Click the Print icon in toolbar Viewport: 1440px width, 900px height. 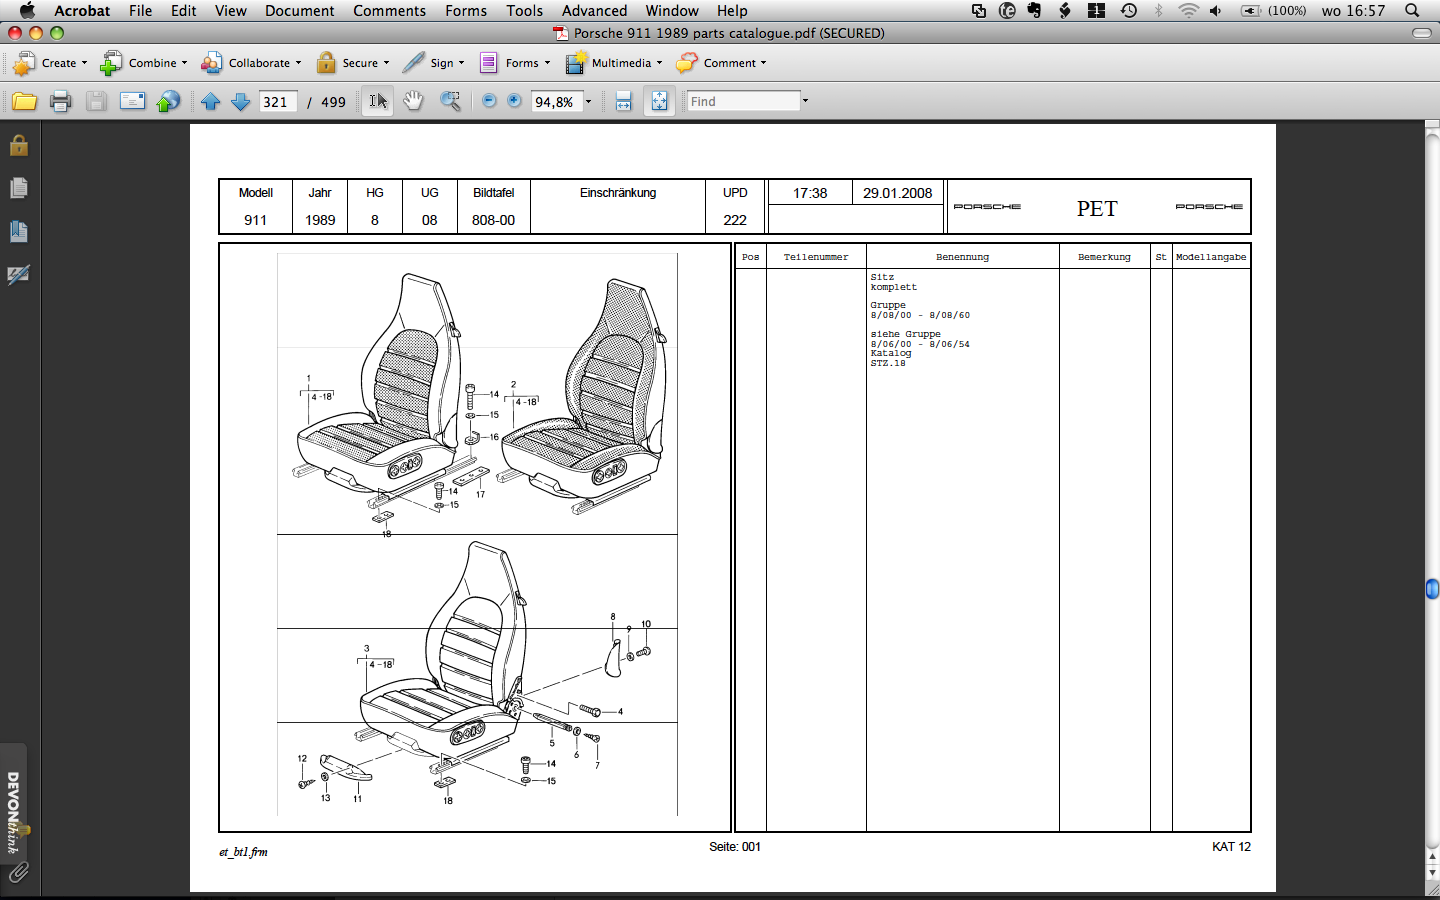[x=60, y=101]
